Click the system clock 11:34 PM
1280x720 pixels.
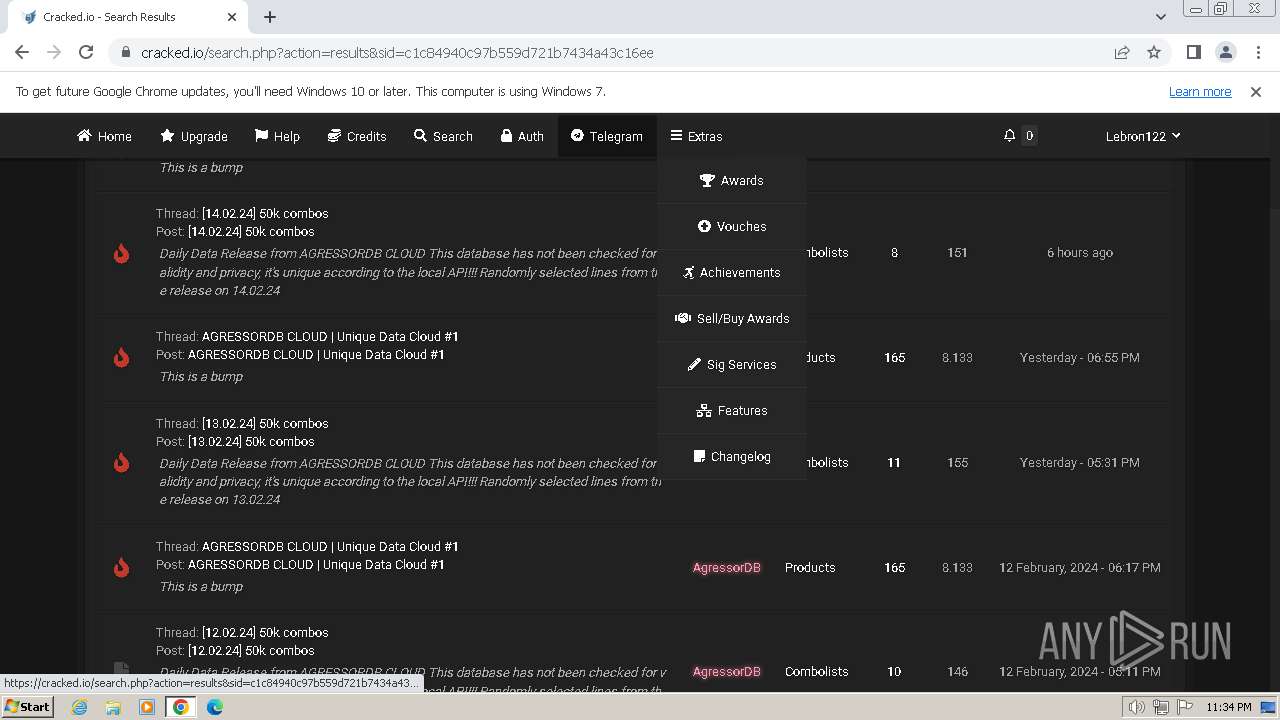point(1229,707)
